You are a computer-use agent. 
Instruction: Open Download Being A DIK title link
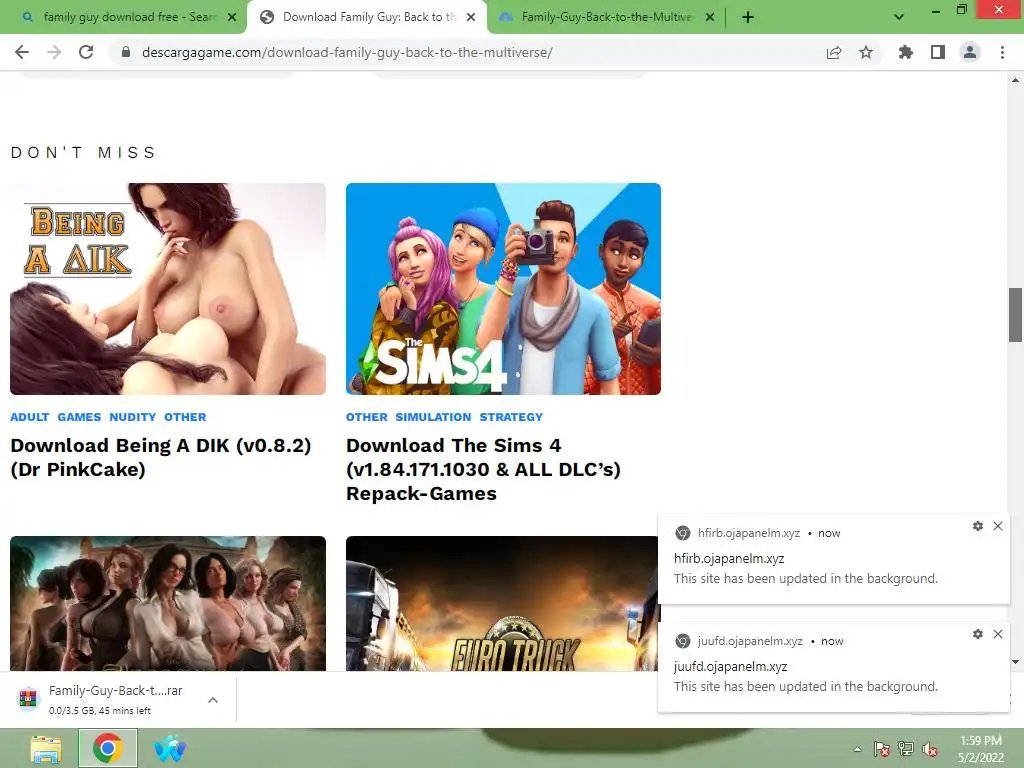pyautogui.click(x=161, y=457)
